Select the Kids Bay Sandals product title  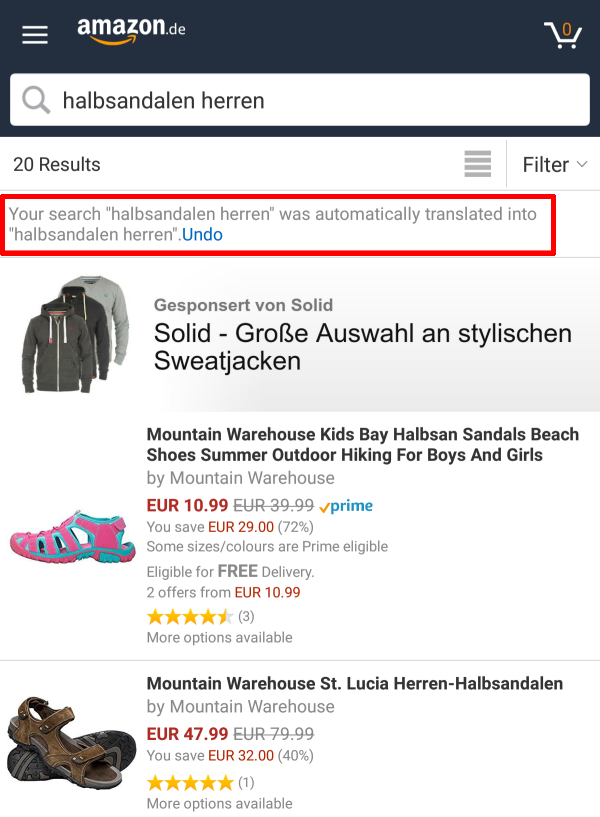363,445
